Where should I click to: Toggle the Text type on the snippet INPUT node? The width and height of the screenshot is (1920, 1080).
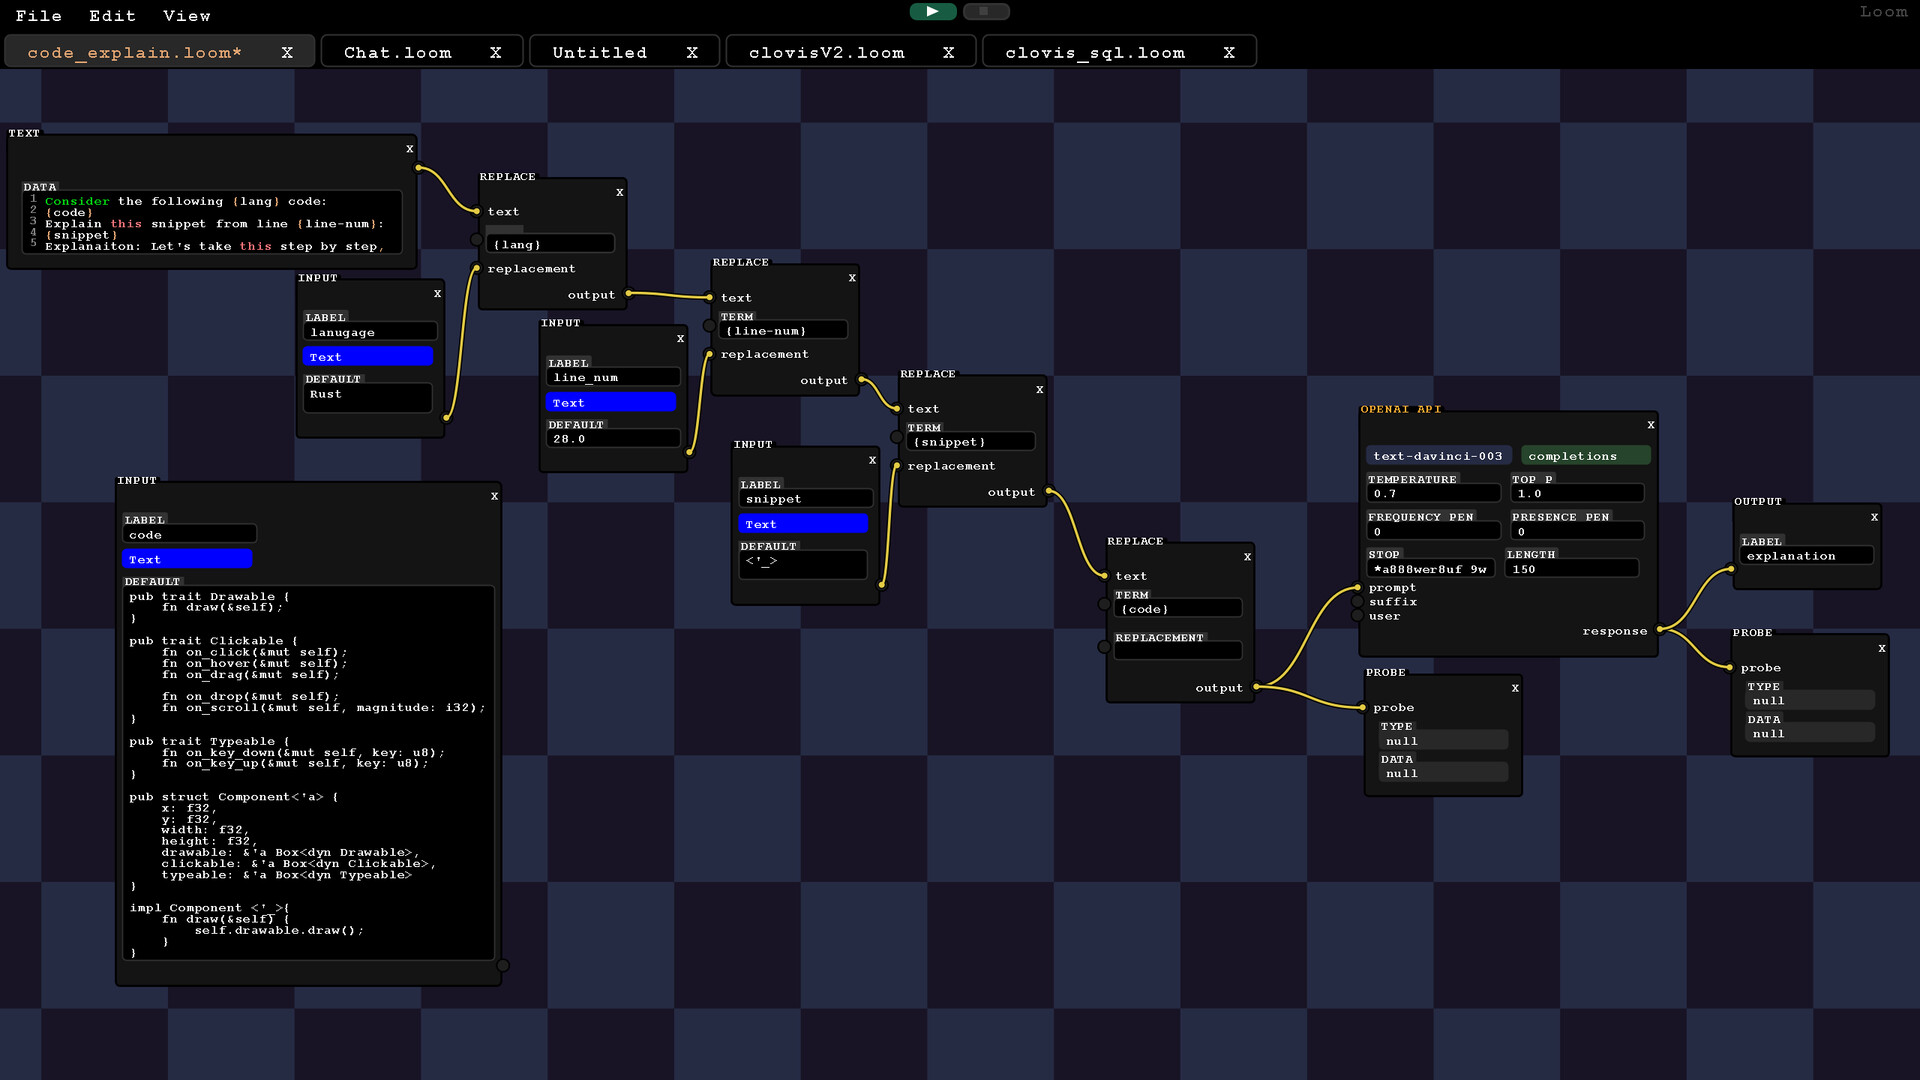point(803,523)
